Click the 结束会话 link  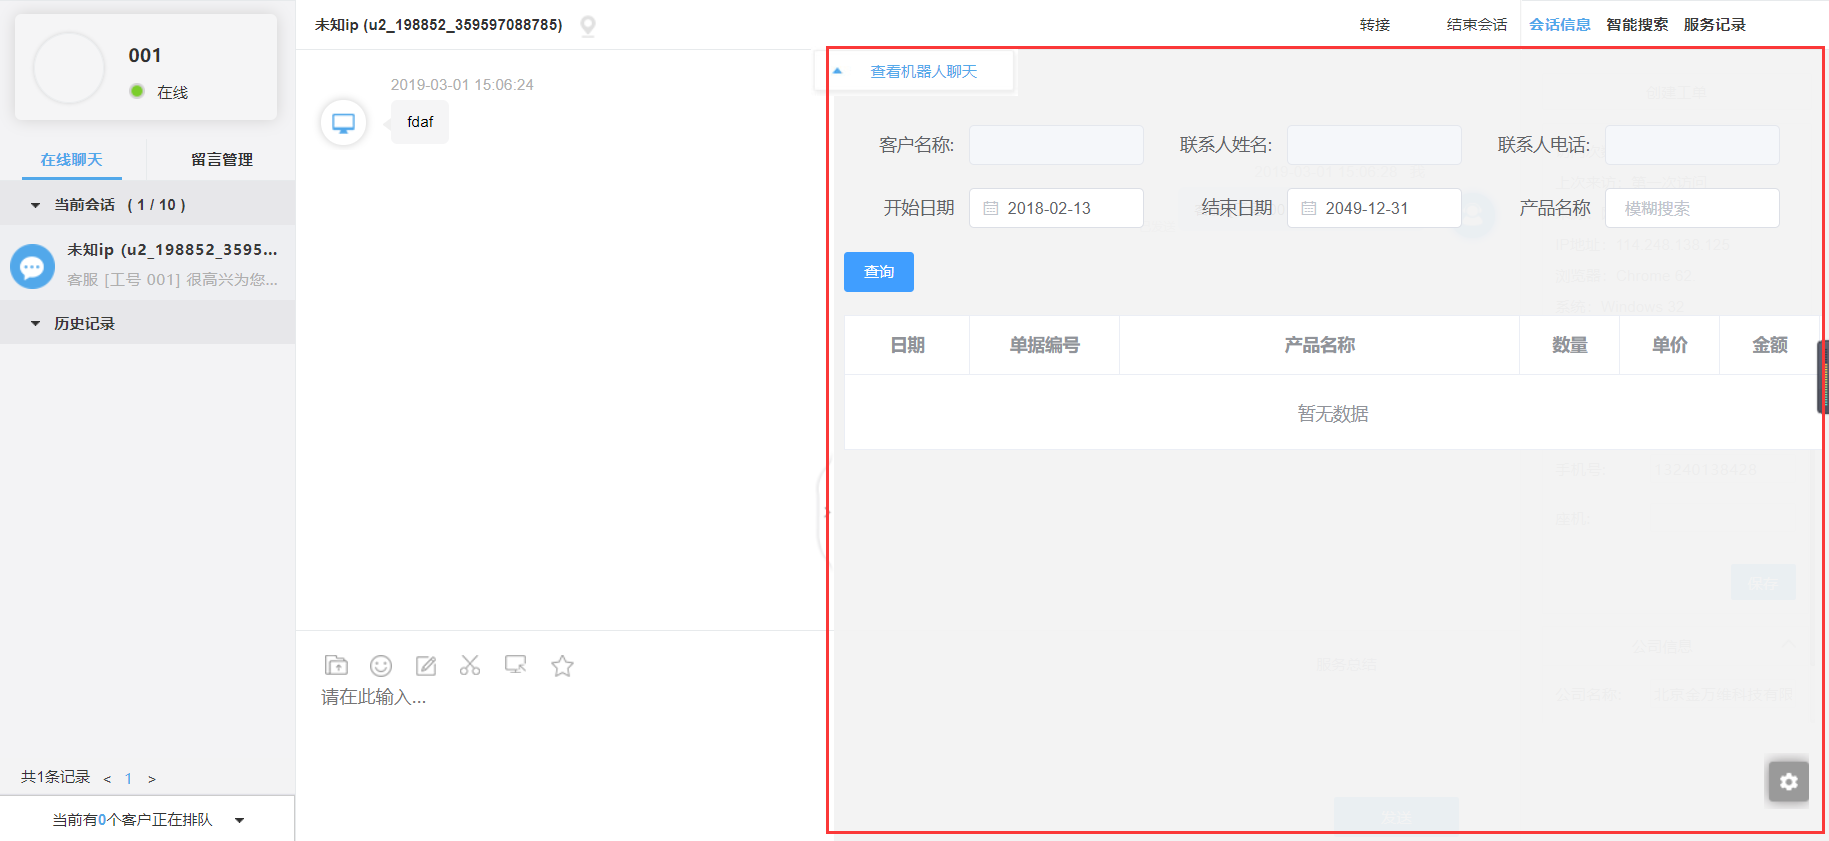1476,25
